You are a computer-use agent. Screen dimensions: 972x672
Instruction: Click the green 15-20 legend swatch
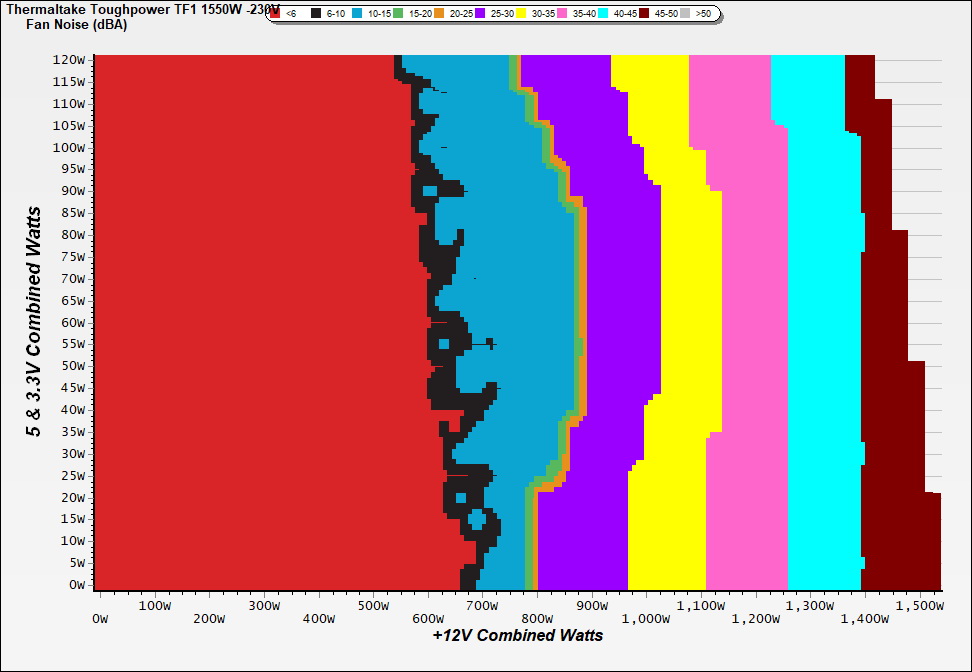398,14
